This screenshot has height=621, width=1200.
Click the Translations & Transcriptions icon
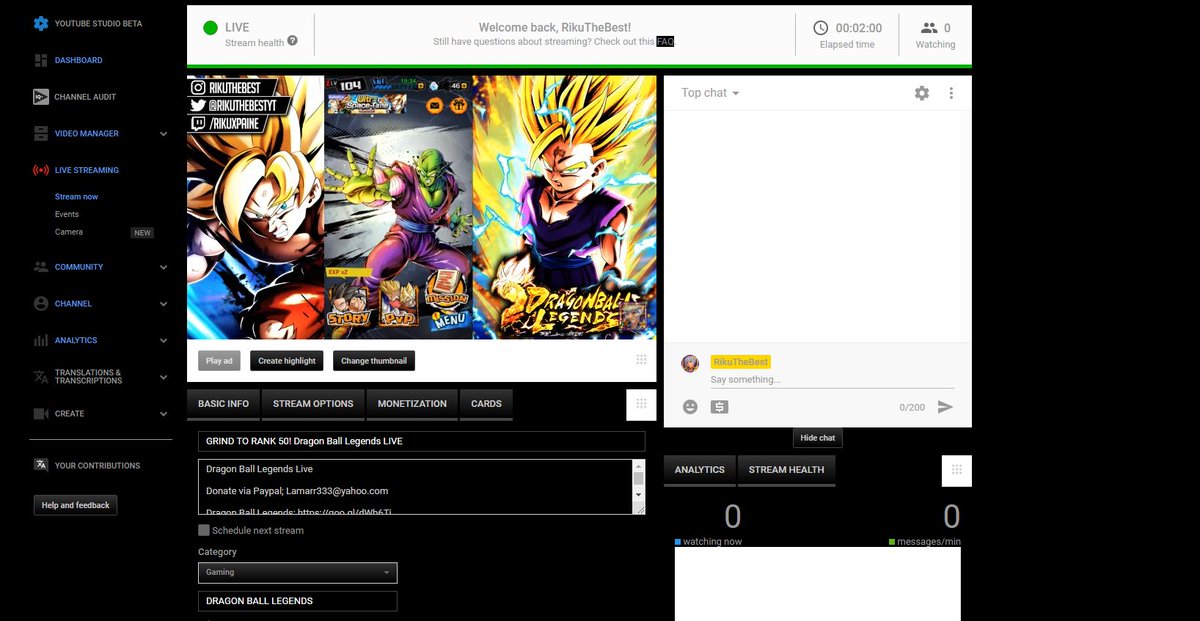coord(41,376)
